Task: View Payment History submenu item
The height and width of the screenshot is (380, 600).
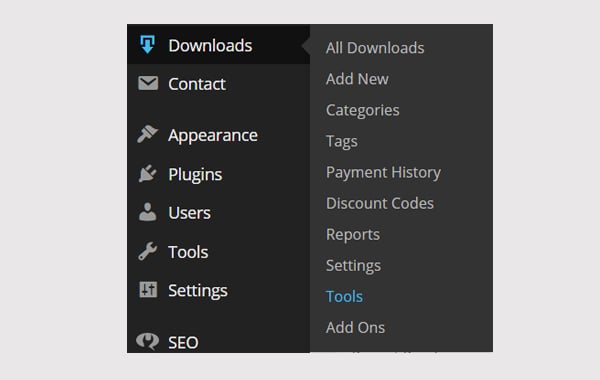Action: (x=383, y=173)
